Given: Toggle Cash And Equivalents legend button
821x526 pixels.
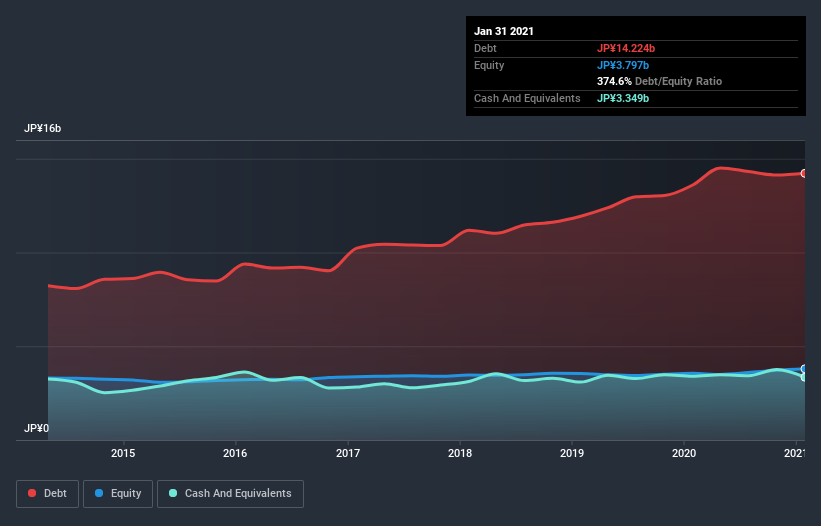Looking at the screenshot, I should tap(230, 494).
